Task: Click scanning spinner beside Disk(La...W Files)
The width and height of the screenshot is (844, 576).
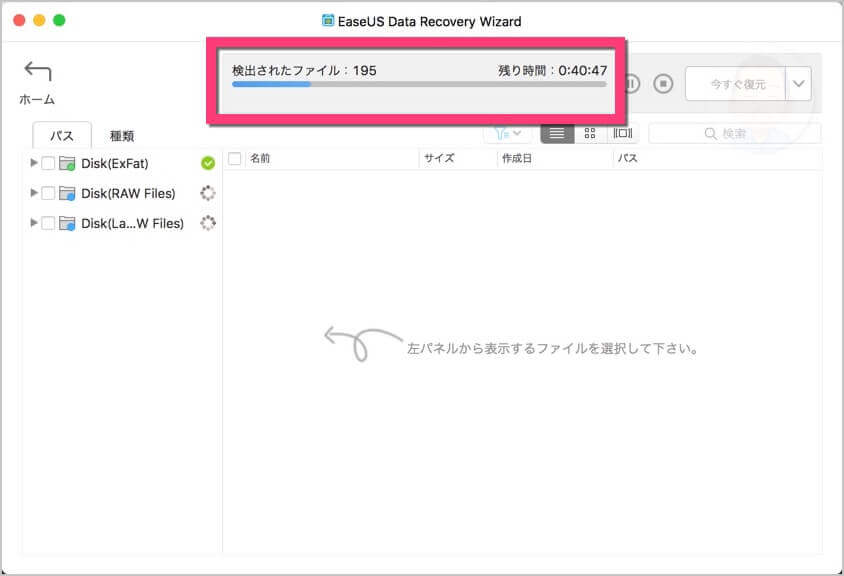Action: (208, 222)
